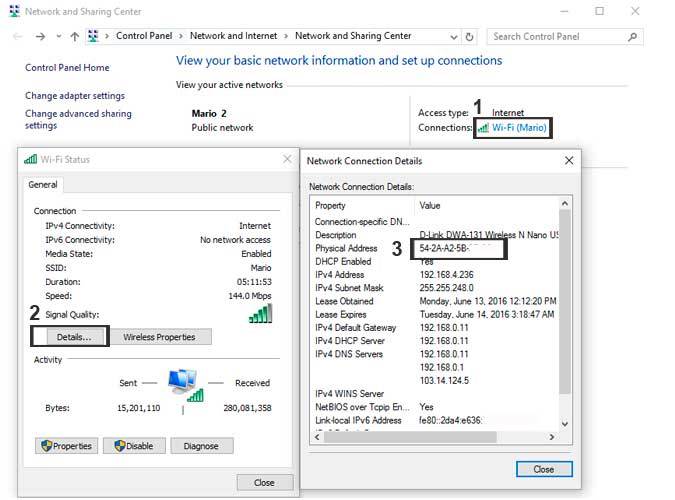The width and height of the screenshot is (675, 500).
Task: Click Mario 2 network name
Action: (209, 113)
